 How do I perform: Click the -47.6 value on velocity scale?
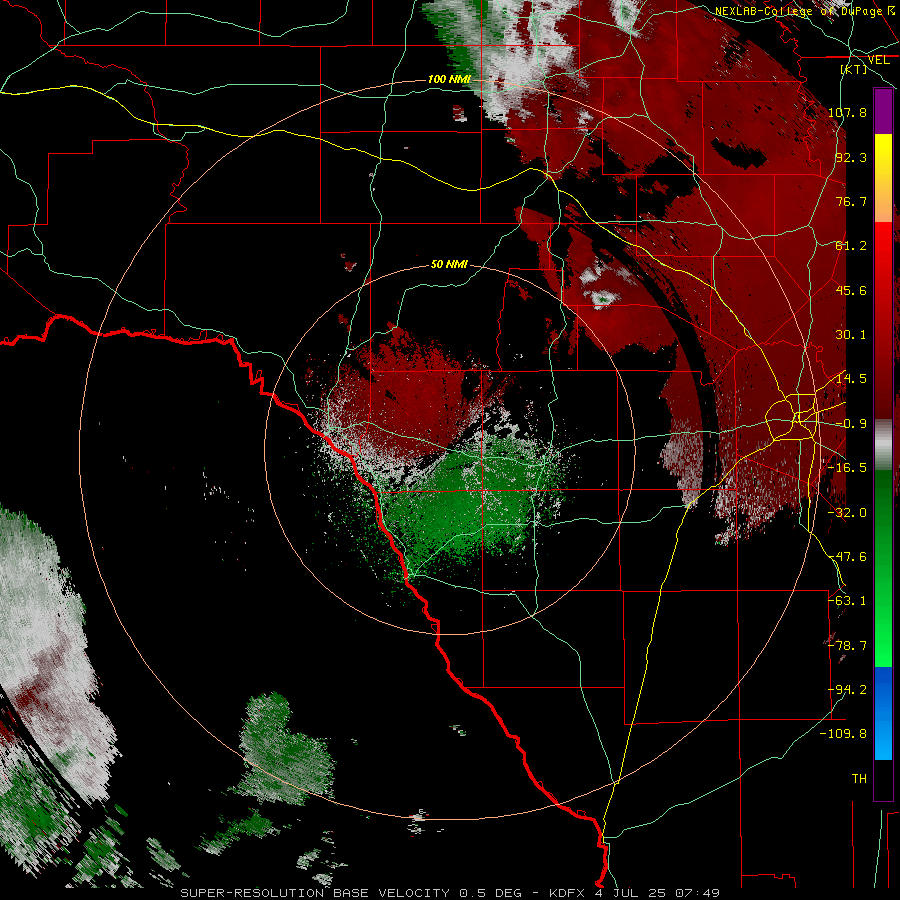847,557
